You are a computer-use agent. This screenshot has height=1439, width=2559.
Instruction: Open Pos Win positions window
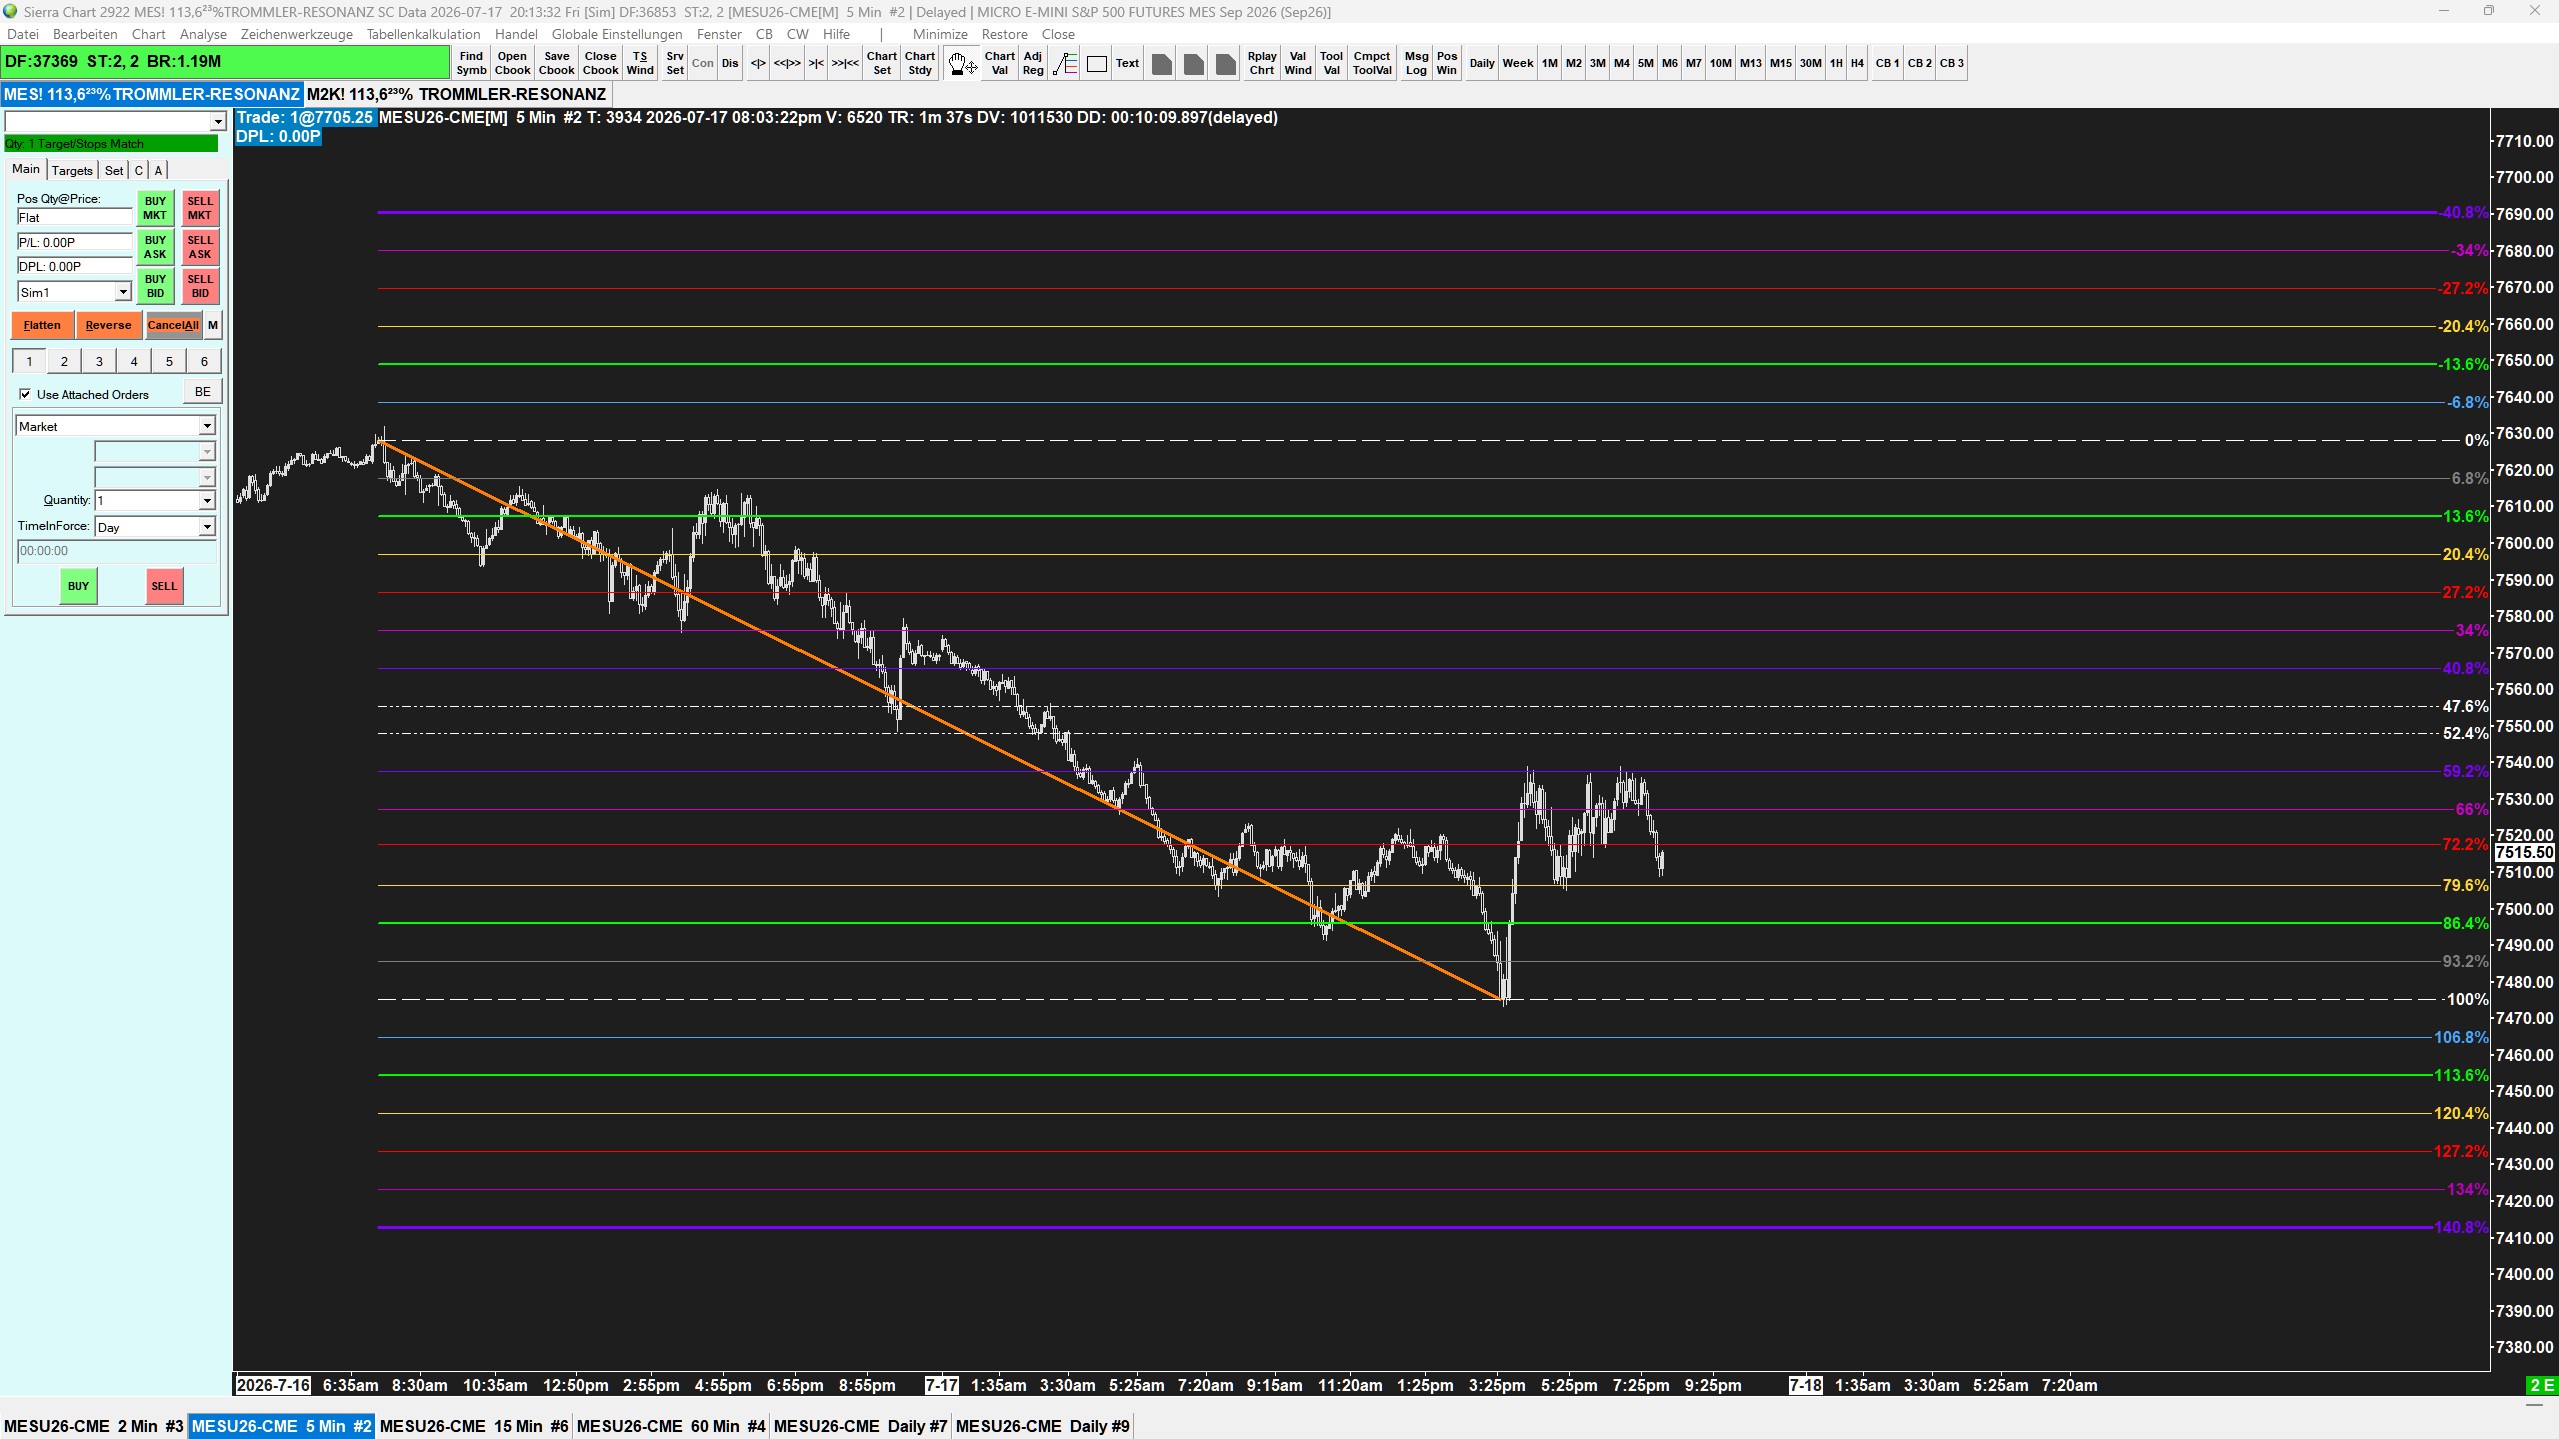[x=1446, y=64]
